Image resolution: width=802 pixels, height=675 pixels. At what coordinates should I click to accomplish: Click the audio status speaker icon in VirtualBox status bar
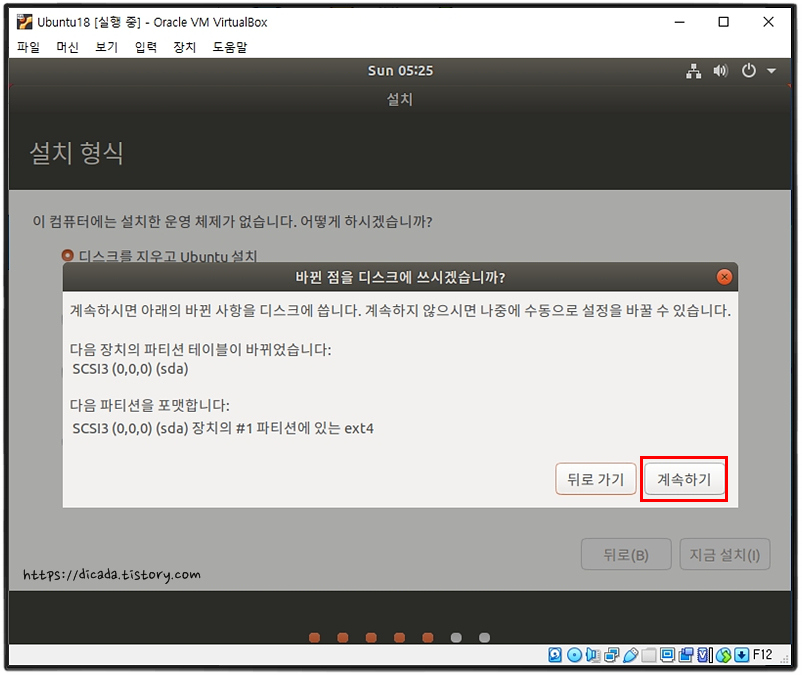[x=593, y=655]
